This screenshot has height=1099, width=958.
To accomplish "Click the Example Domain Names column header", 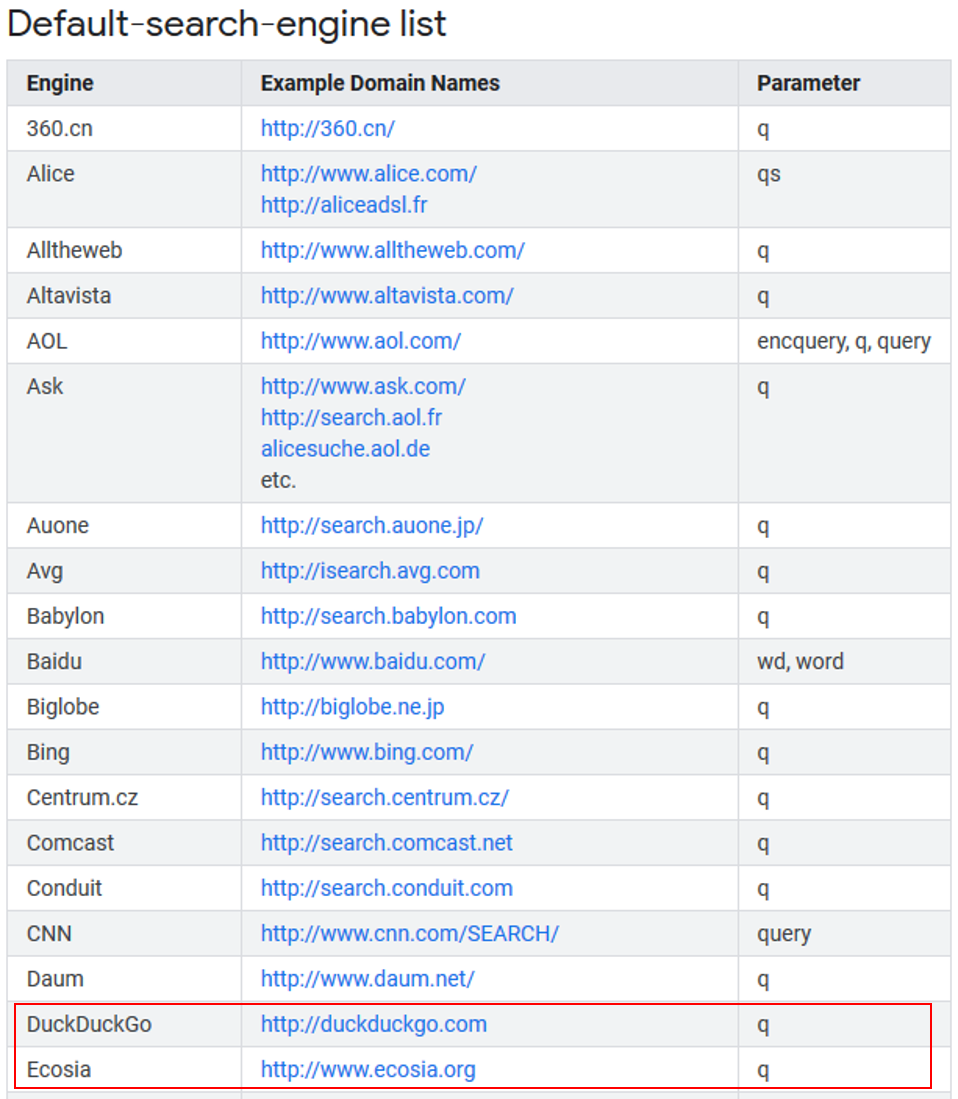I will 380,83.
